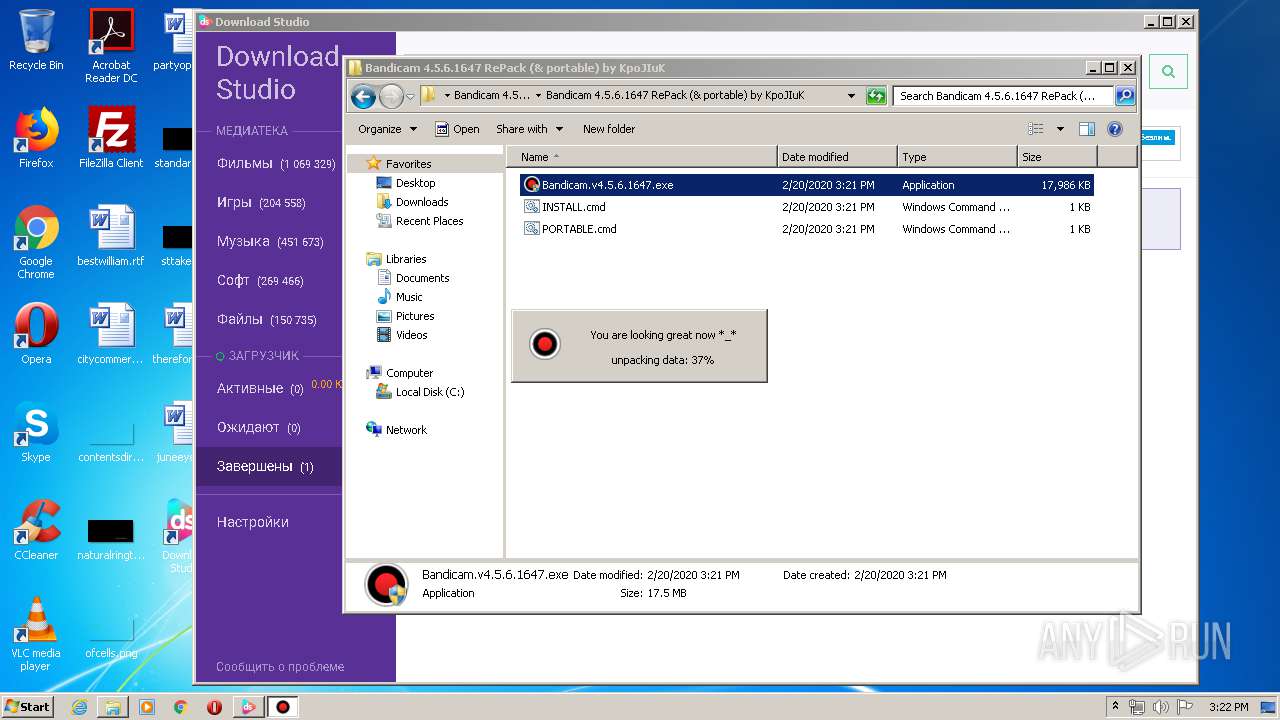Viewport: 1280px width, 720px height.
Task: Click the Explorer Forward navigation arrow
Action: point(391,96)
